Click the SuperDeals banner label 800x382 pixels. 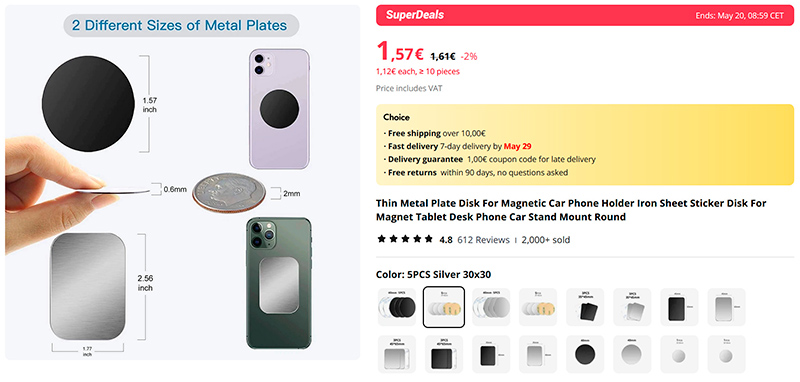pyautogui.click(x=414, y=15)
